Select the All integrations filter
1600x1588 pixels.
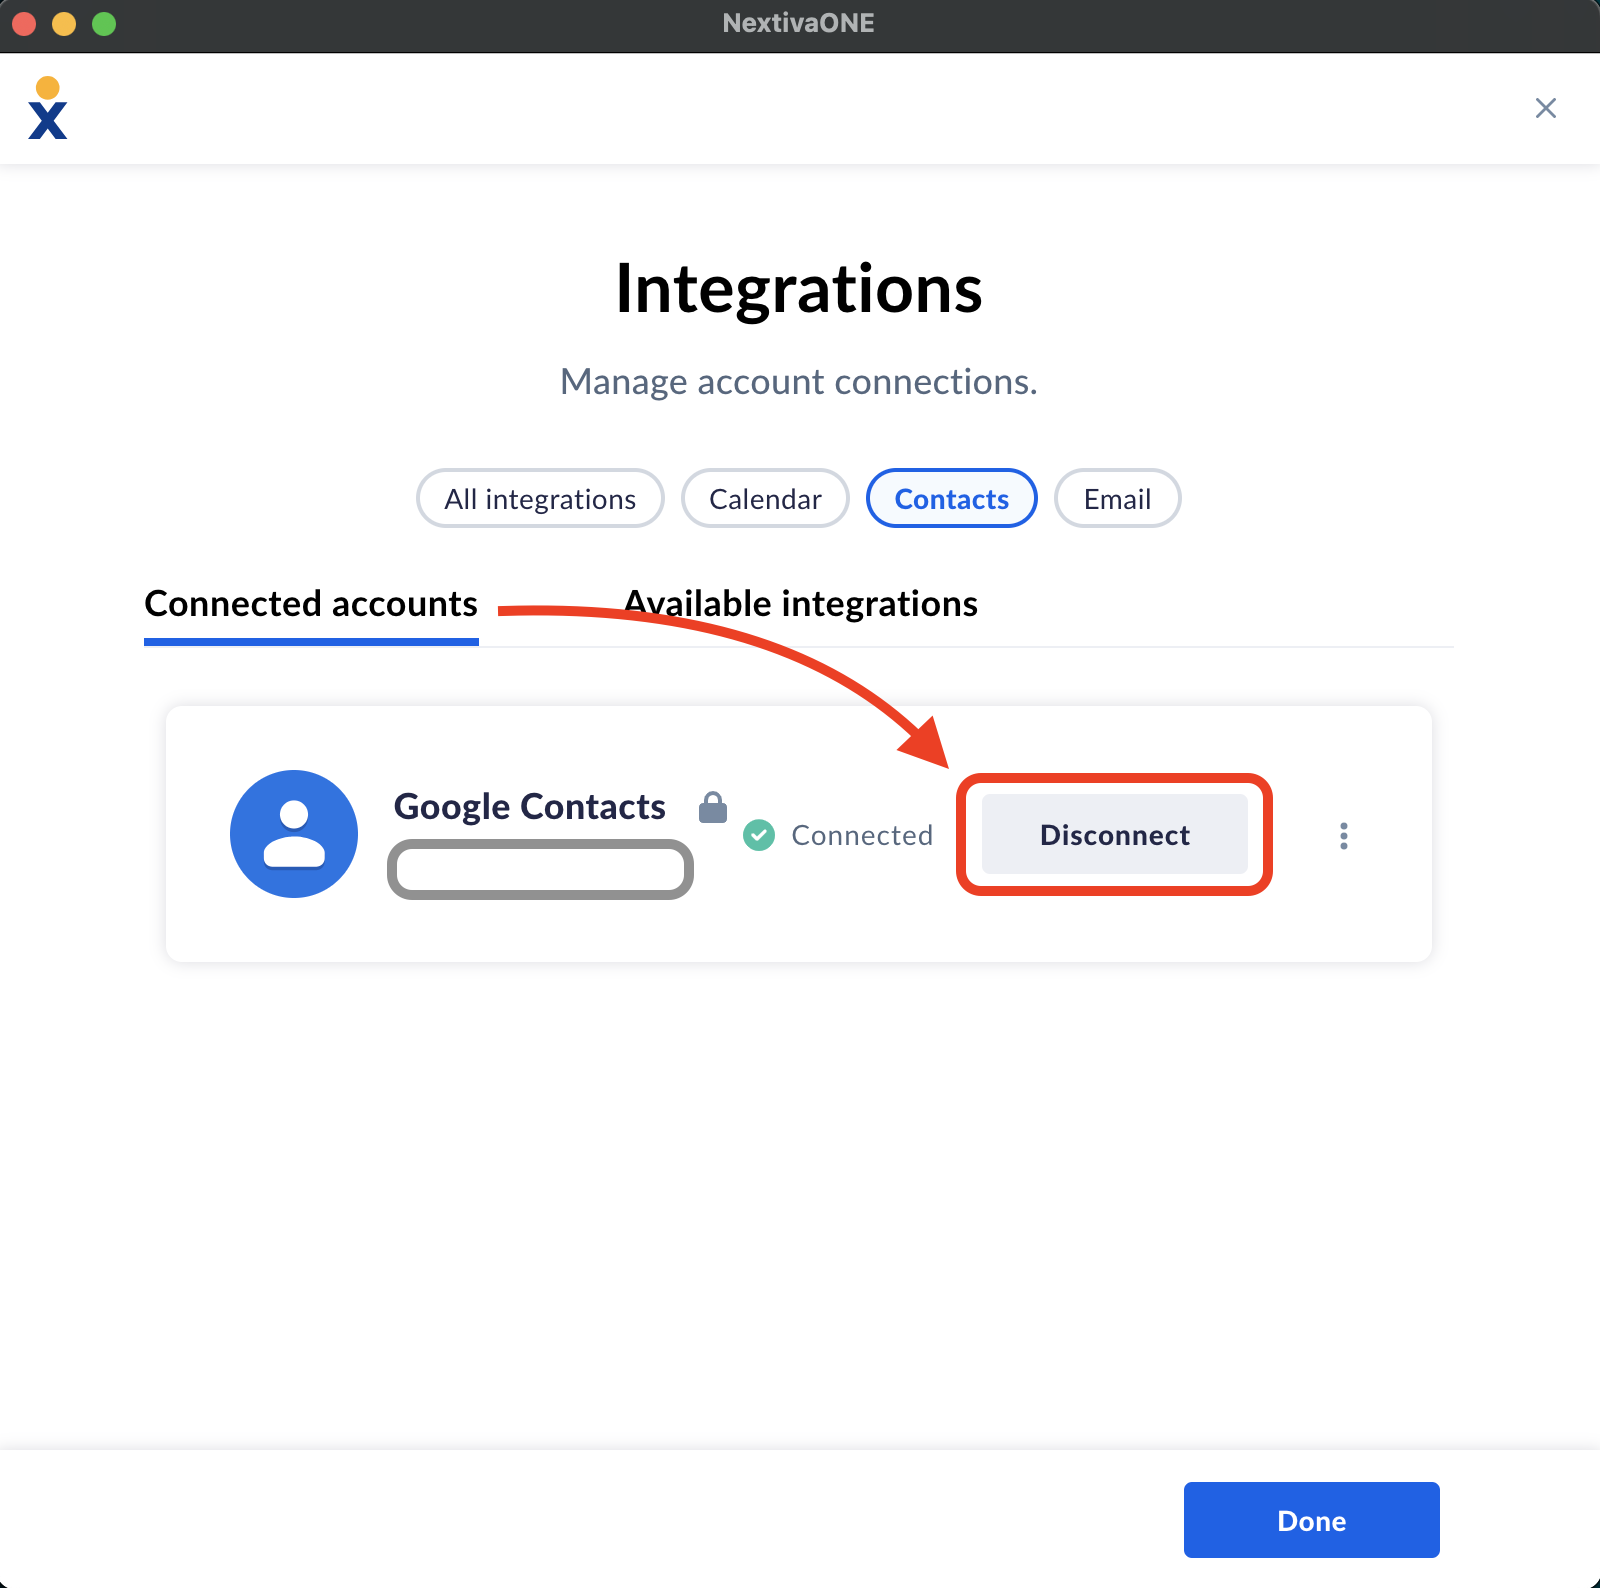coord(540,498)
